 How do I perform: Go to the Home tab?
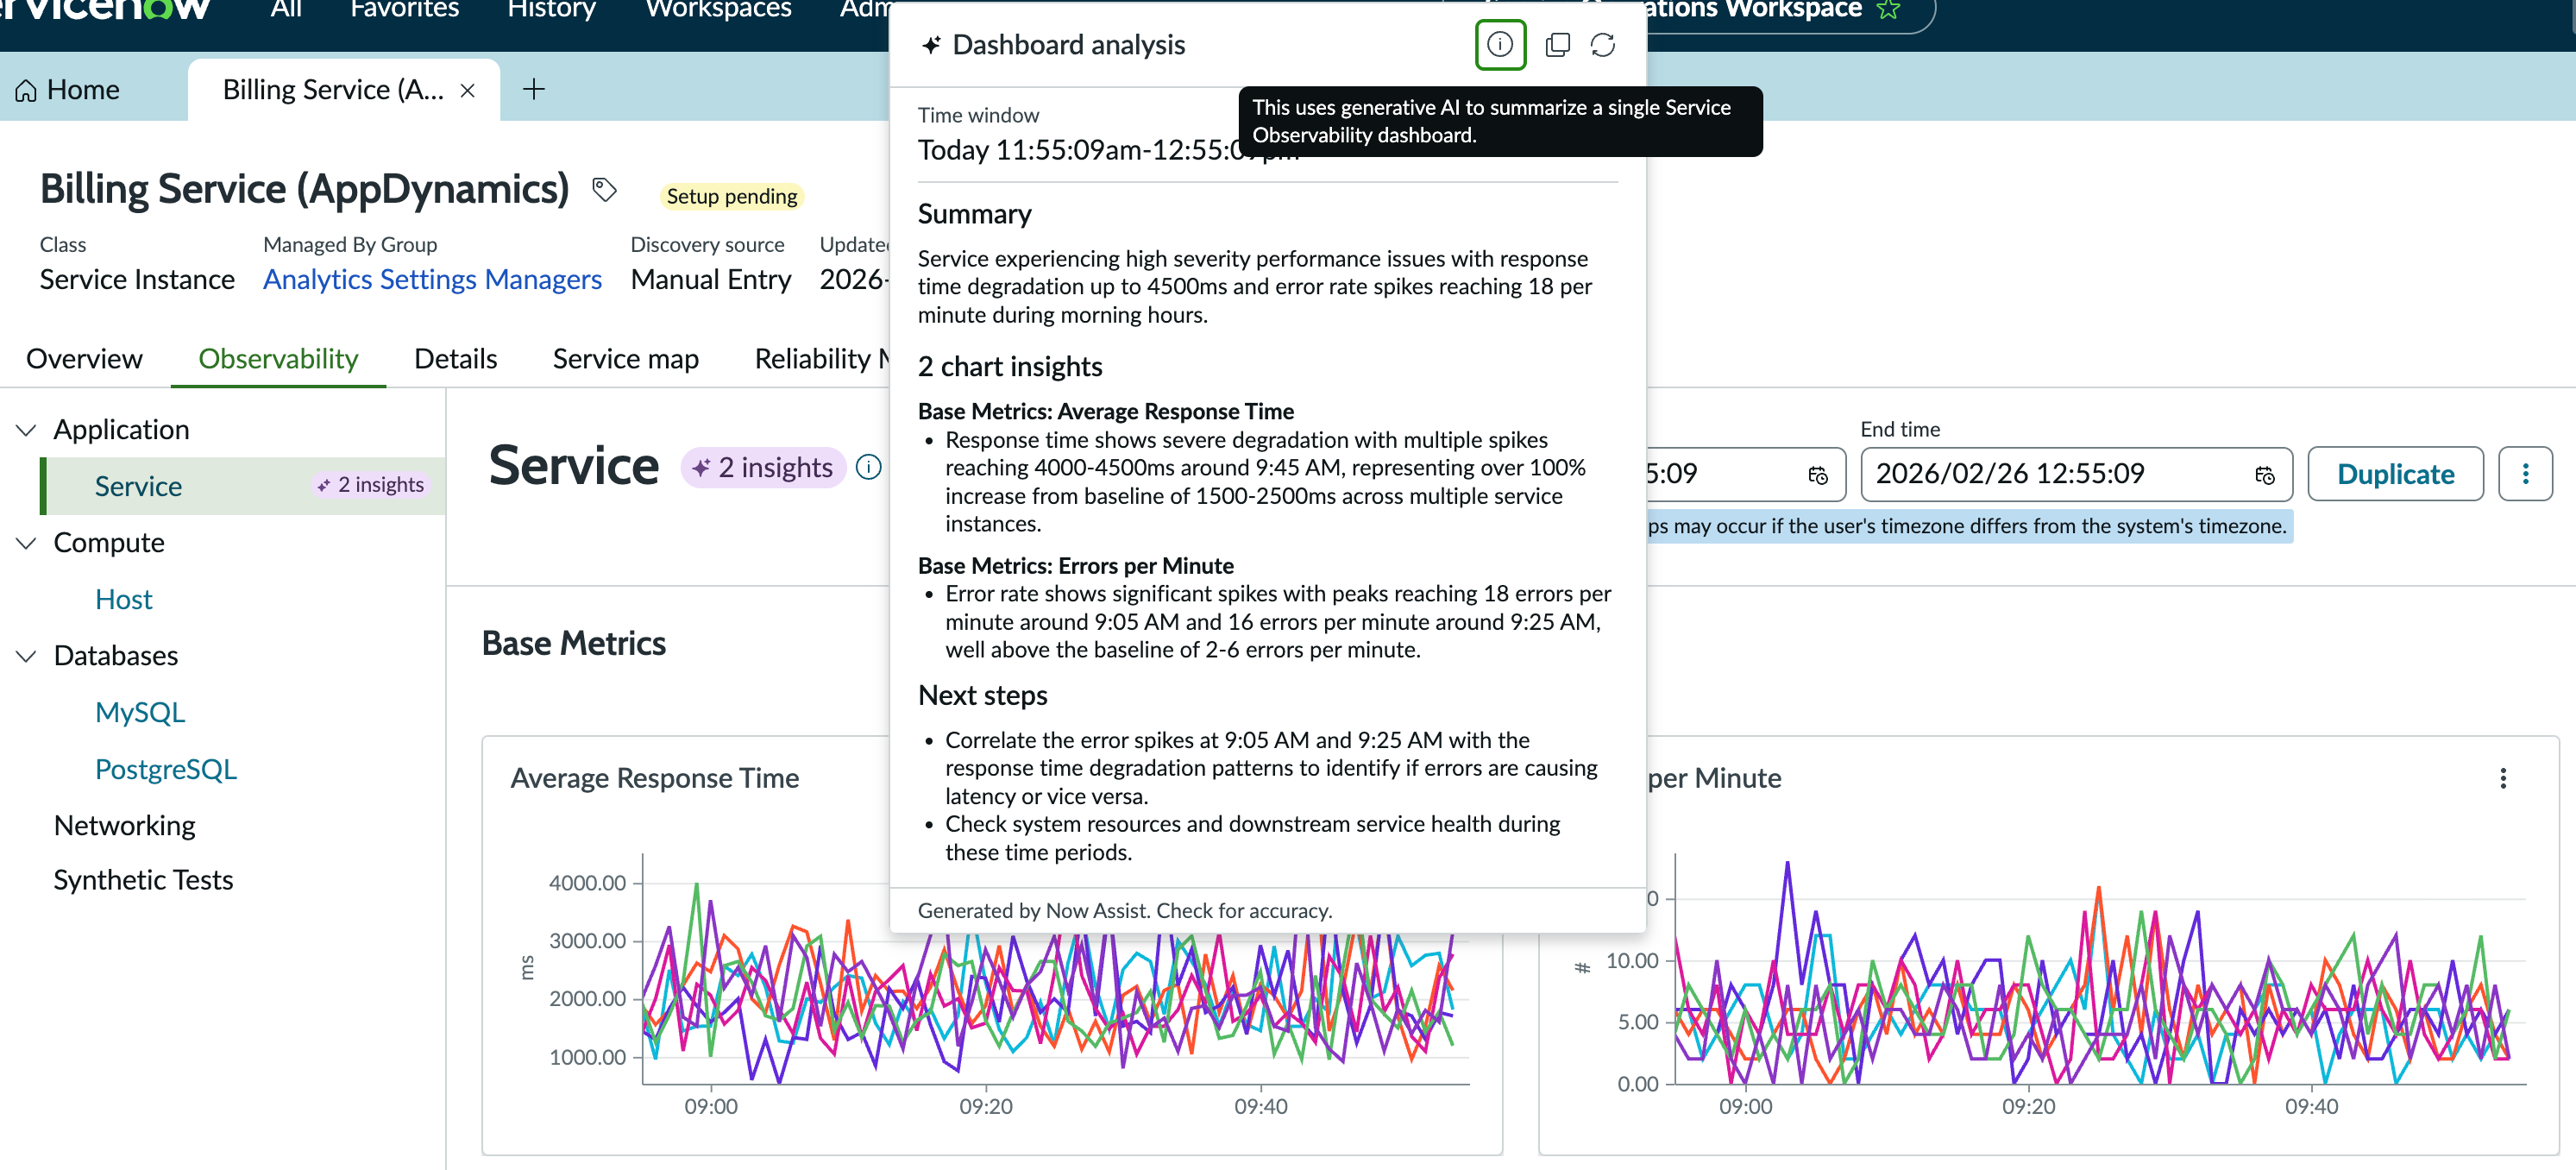[68, 90]
